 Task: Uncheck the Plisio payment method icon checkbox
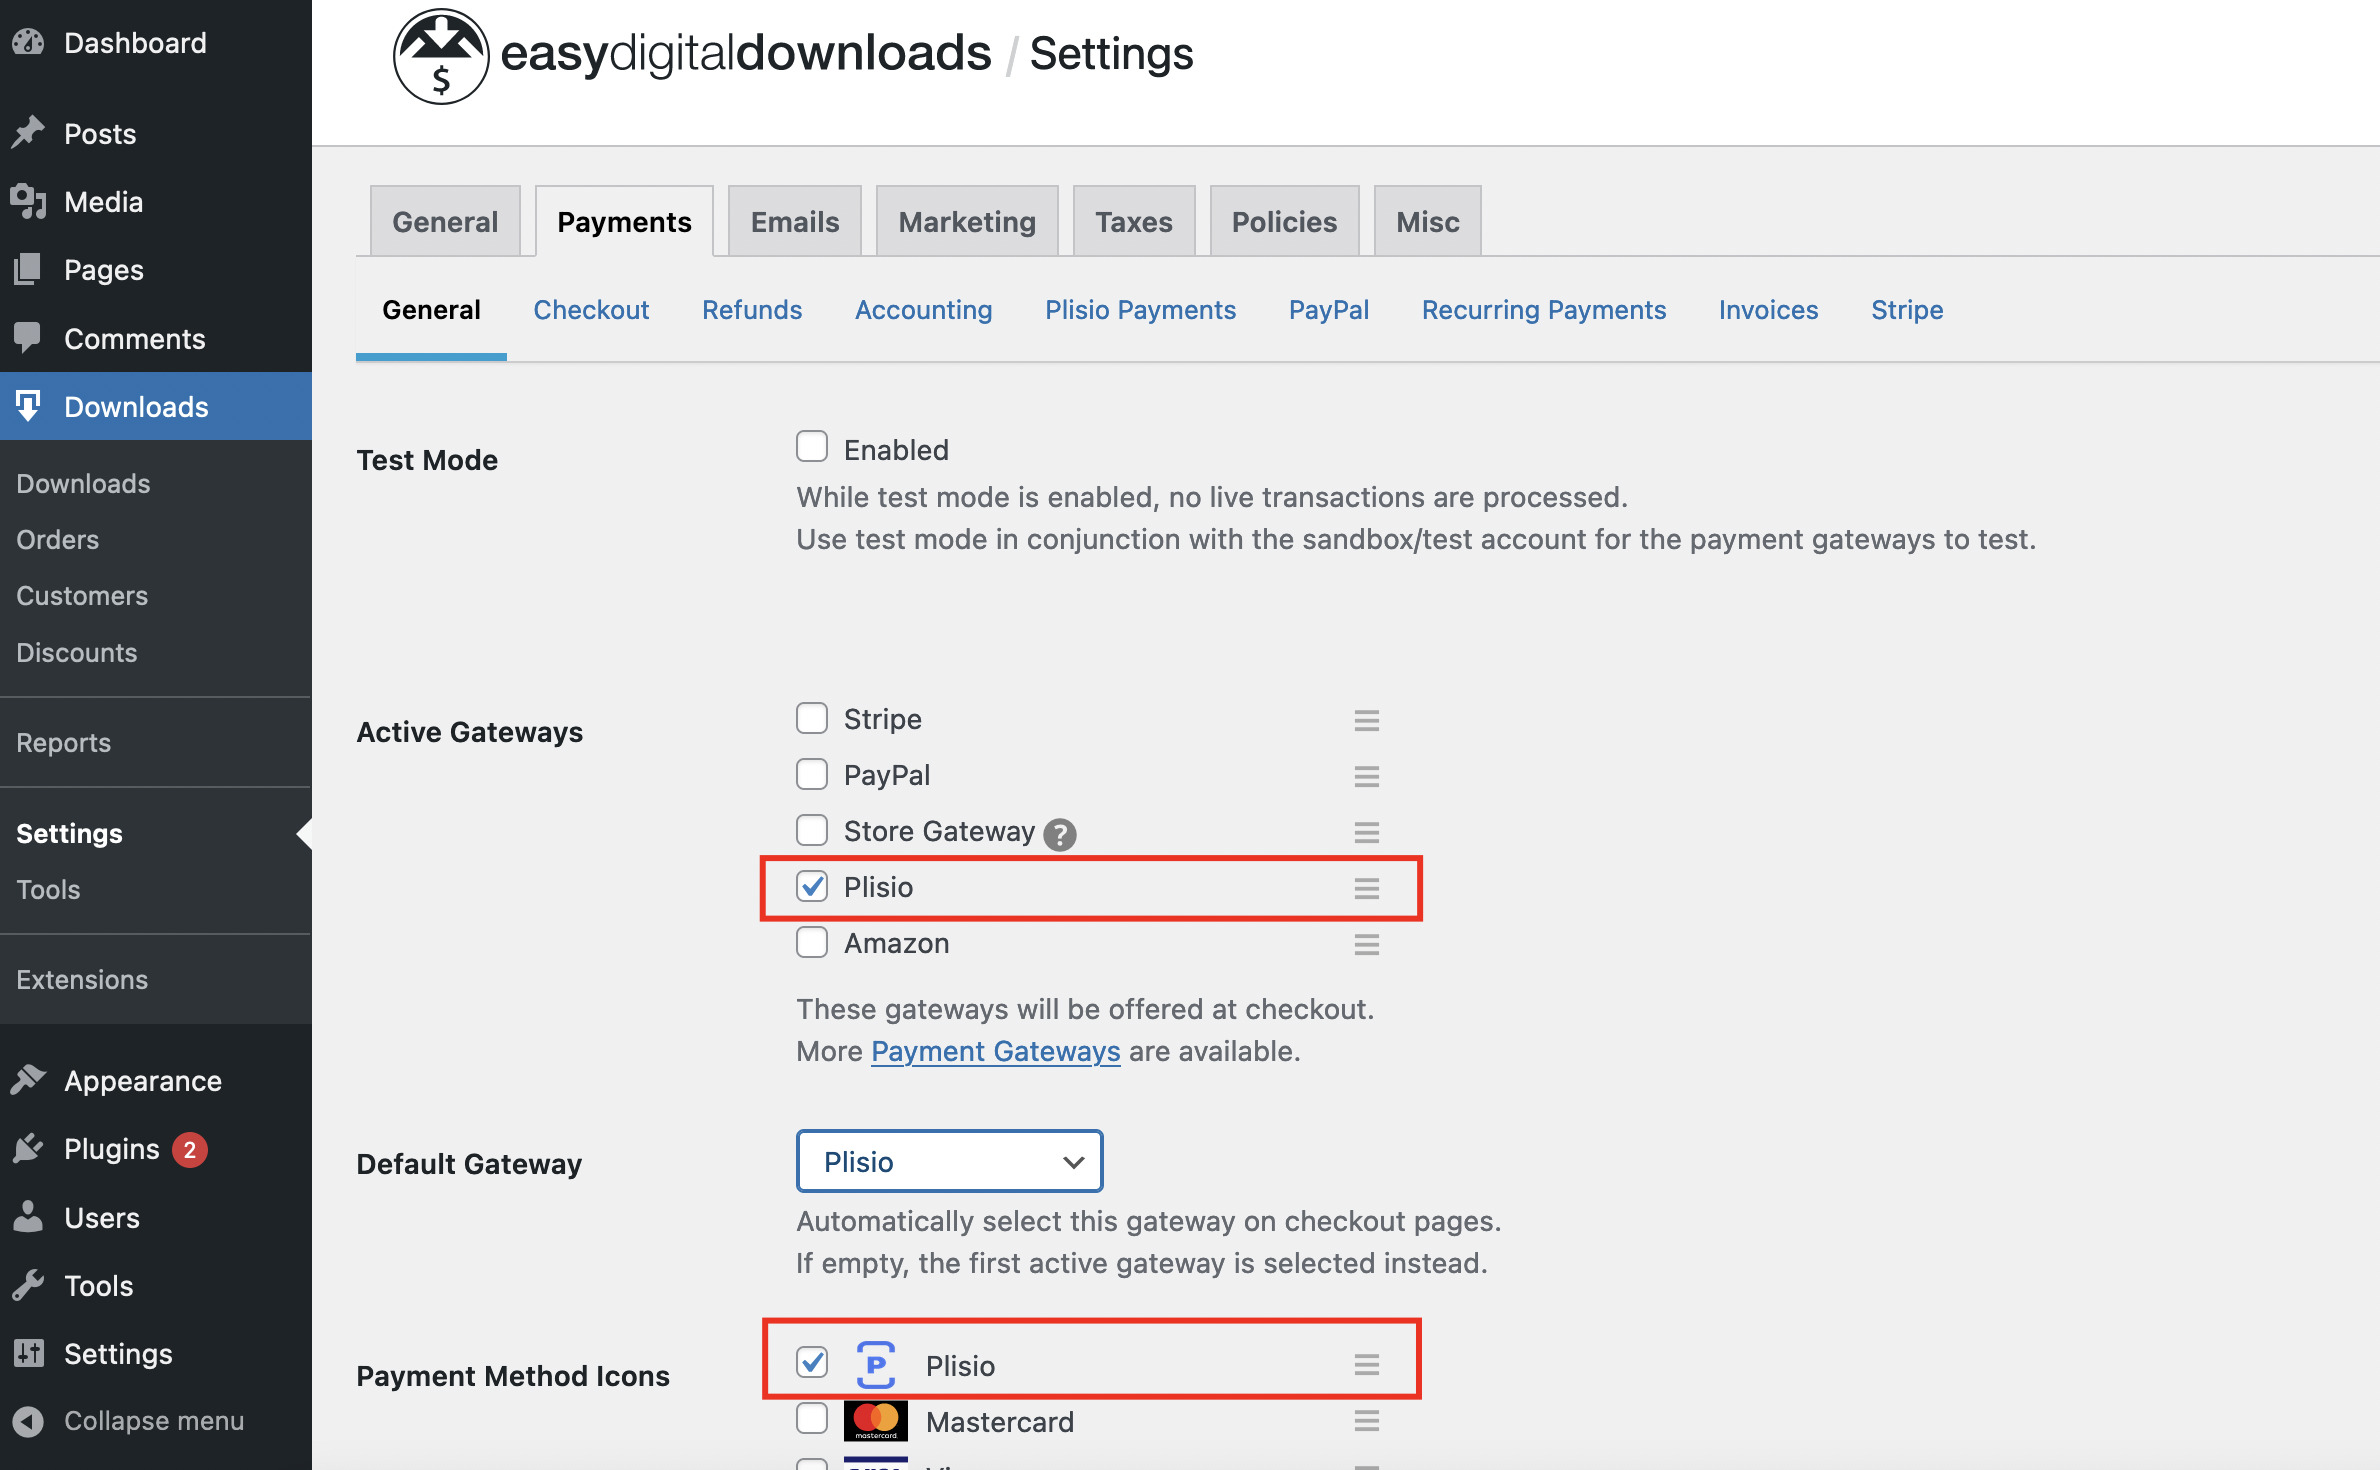pos(812,1362)
